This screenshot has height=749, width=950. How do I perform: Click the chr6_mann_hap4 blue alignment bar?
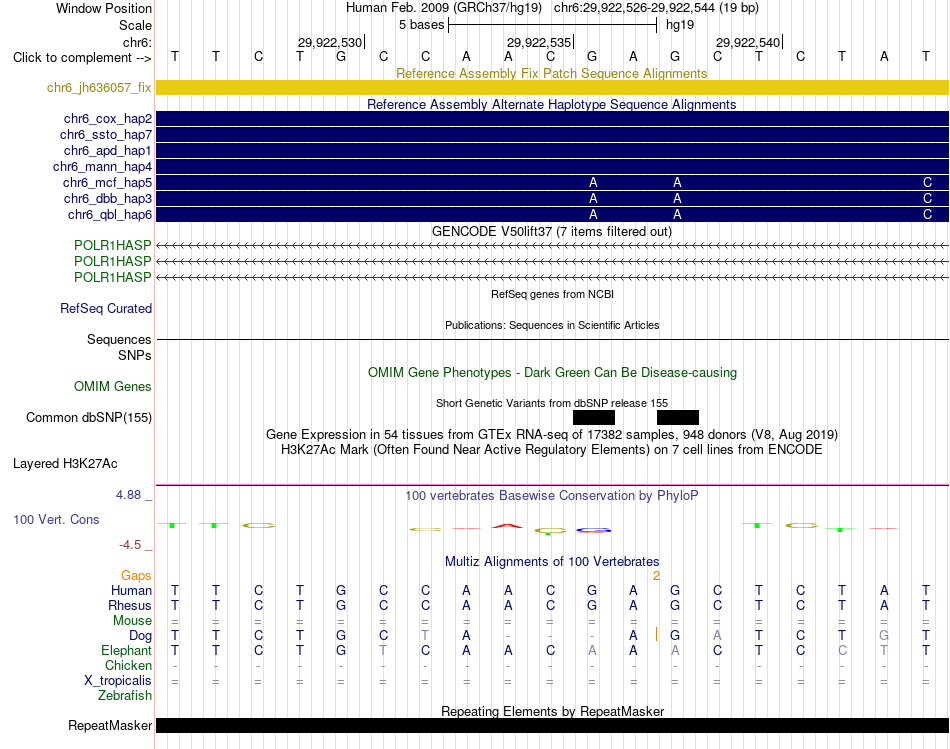(x=552, y=167)
